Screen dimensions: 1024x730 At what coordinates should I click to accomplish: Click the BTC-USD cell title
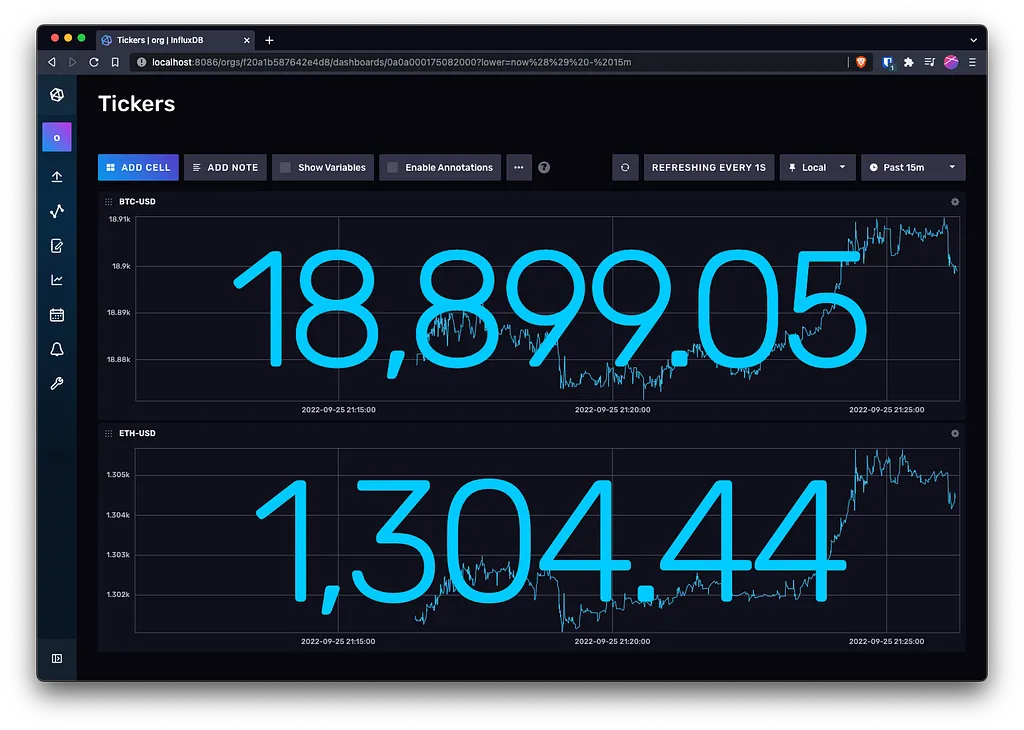click(x=137, y=202)
